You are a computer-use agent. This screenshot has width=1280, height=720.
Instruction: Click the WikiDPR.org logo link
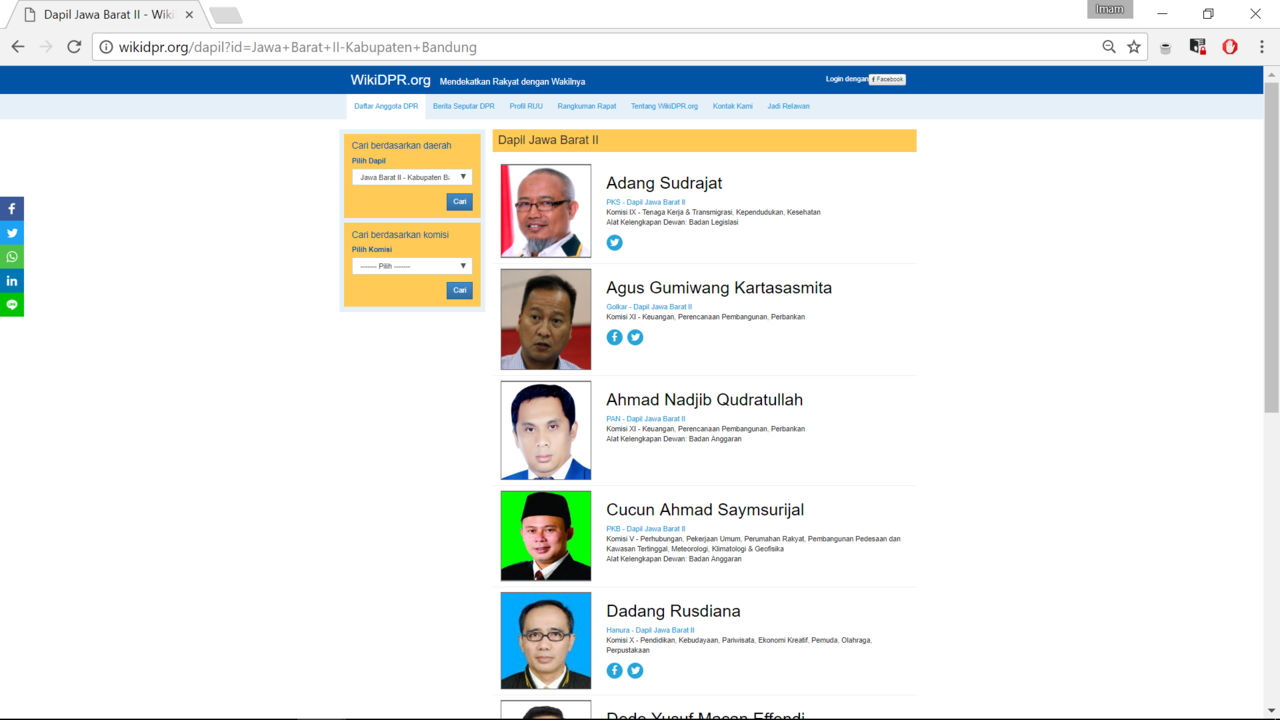tap(390, 80)
